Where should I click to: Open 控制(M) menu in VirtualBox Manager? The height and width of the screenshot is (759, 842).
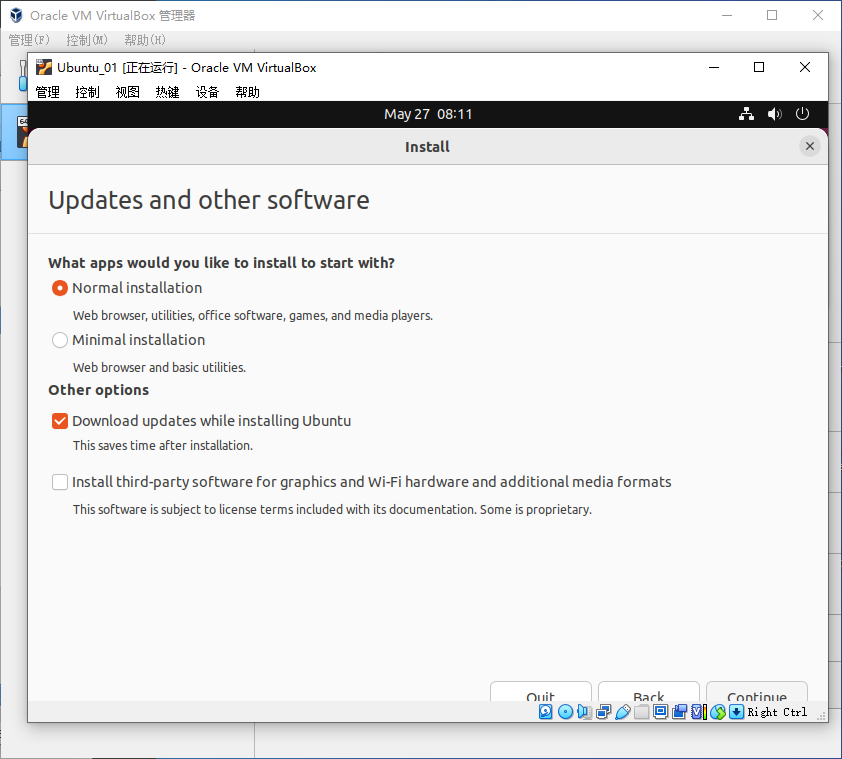87,40
